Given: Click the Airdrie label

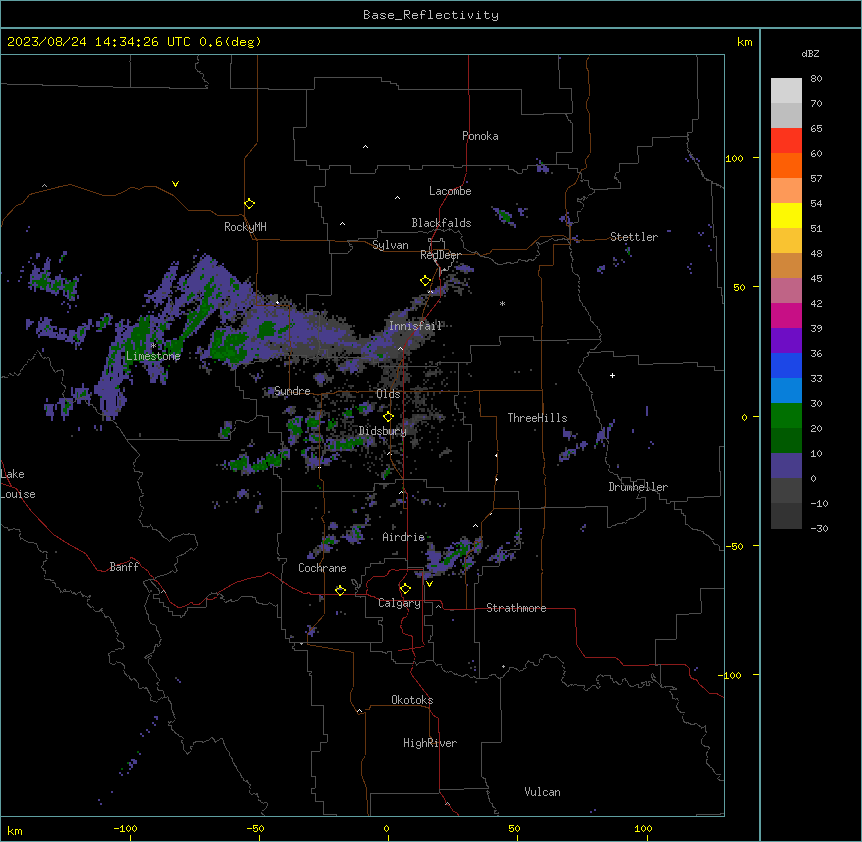Looking at the screenshot, I should point(403,537).
